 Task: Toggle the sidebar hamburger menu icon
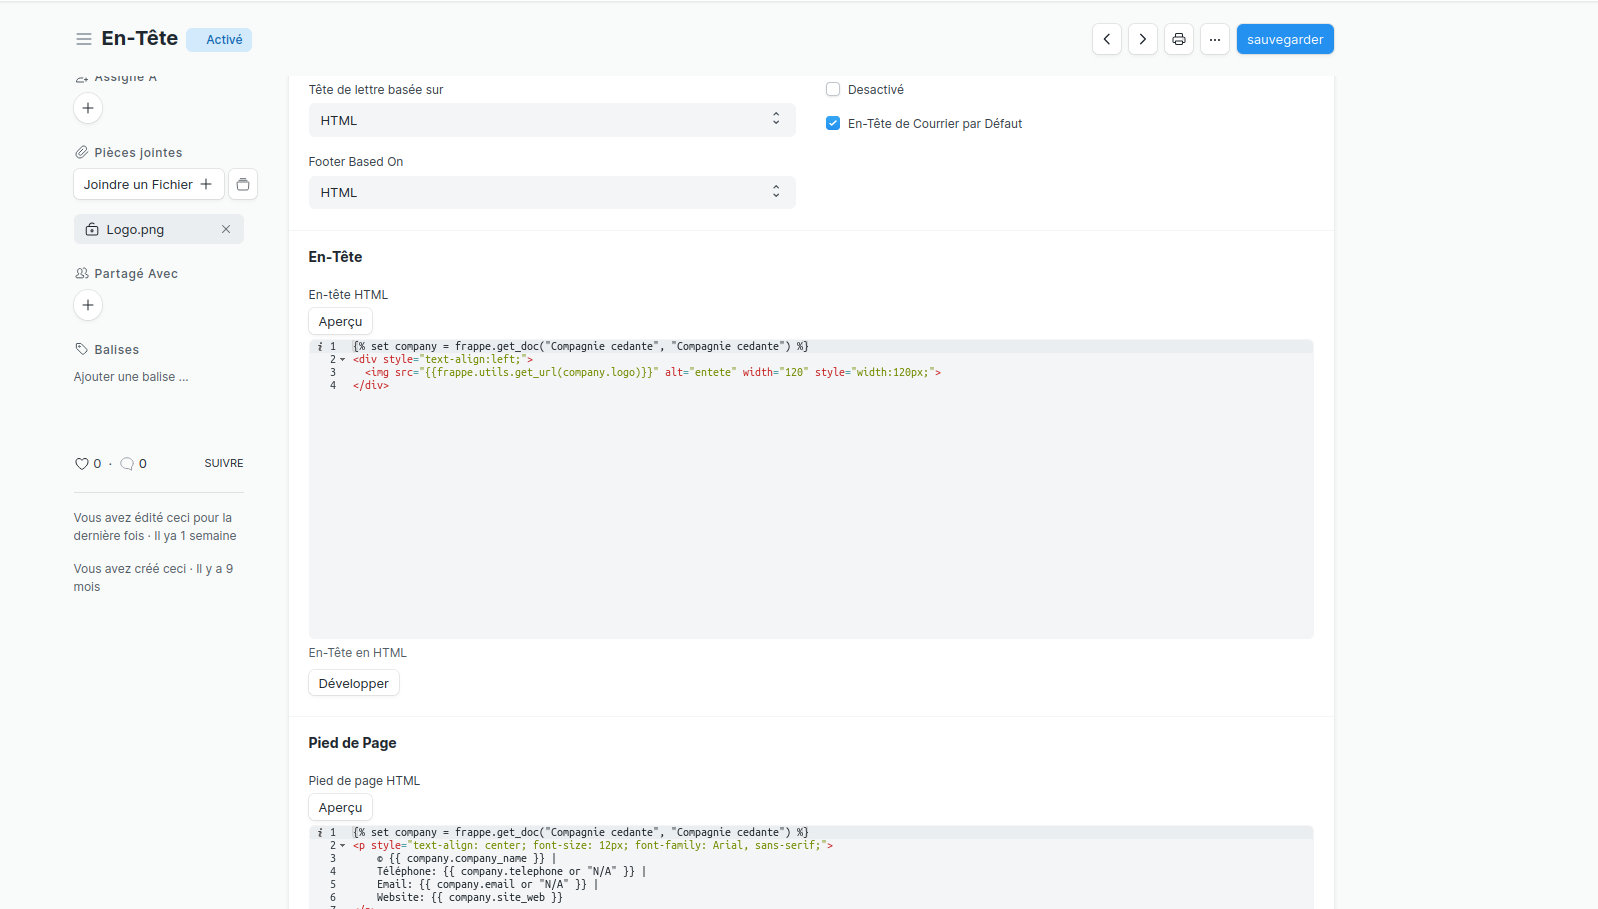pos(84,39)
